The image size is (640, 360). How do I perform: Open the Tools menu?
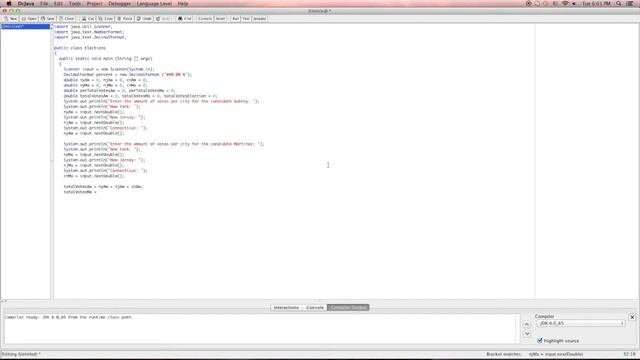75,3
